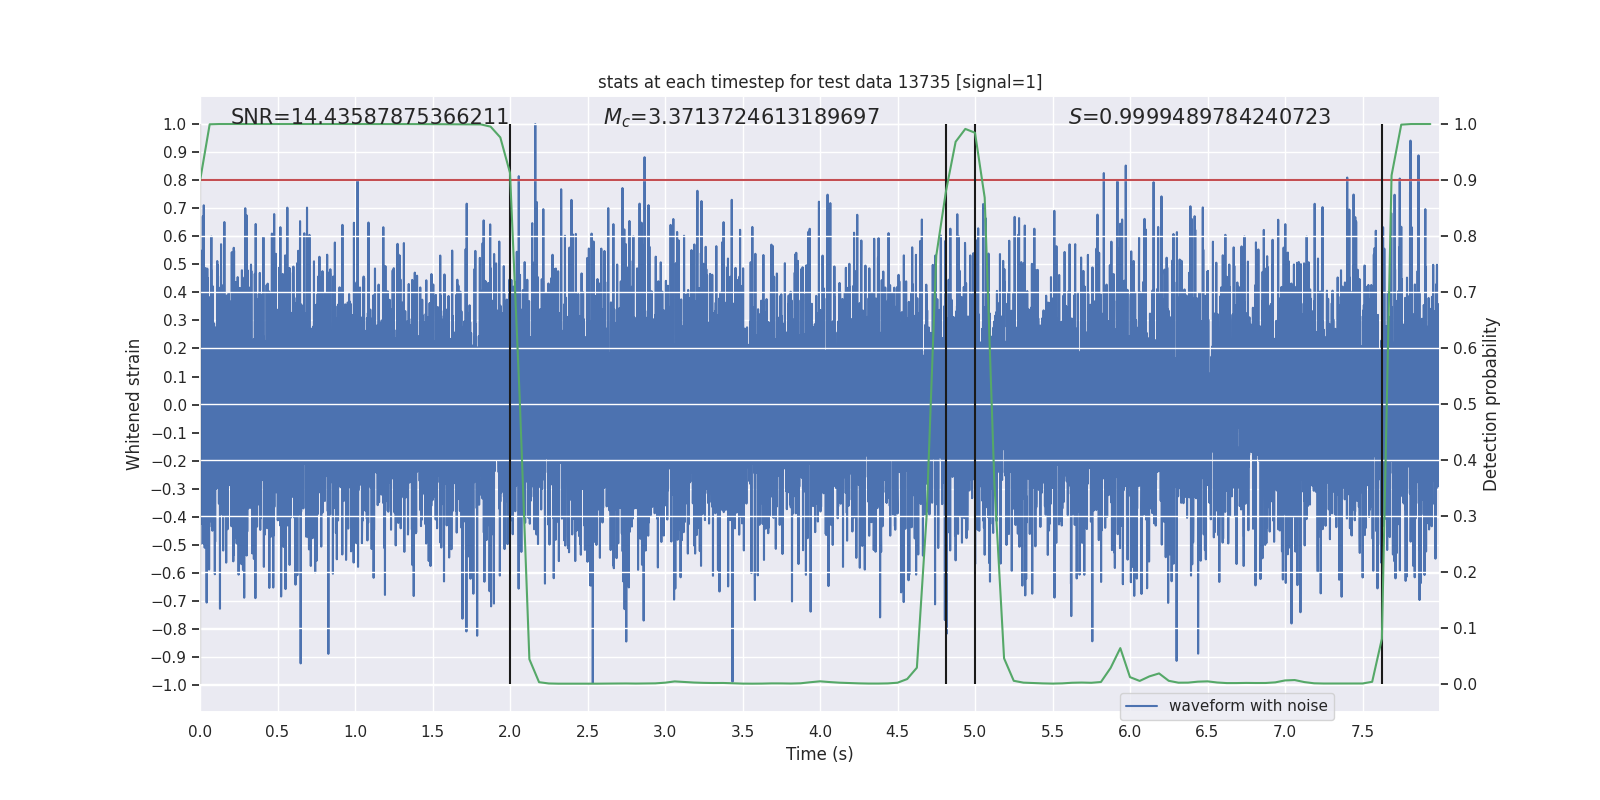Click the −0.7 tick on Whitened strain axis

pyautogui.click(x=169, y=601)
